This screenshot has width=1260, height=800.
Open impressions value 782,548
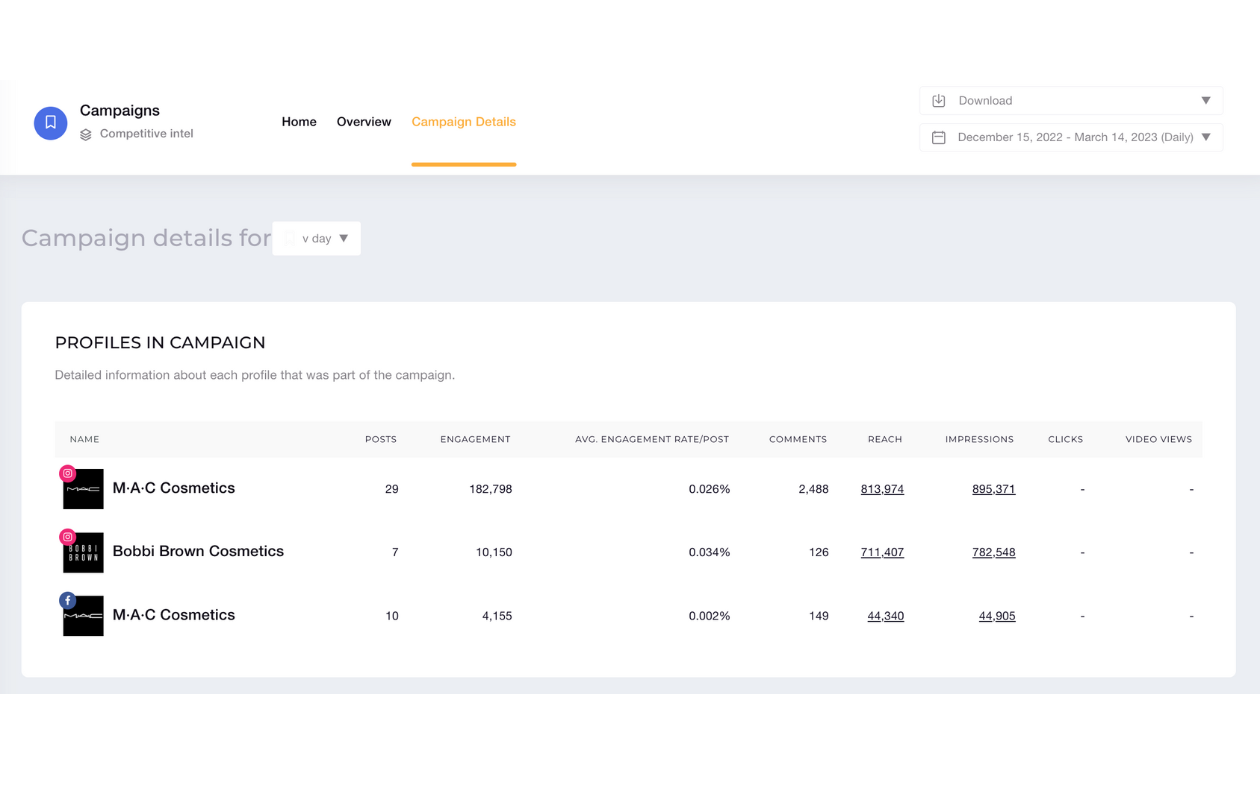[993, 552]
